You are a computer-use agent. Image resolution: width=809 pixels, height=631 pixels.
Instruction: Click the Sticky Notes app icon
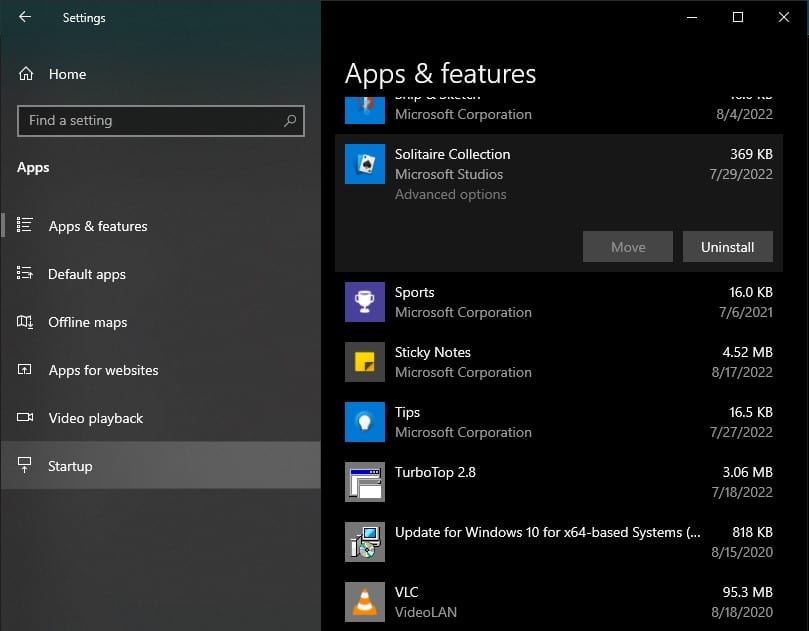(x=364, y=362)
